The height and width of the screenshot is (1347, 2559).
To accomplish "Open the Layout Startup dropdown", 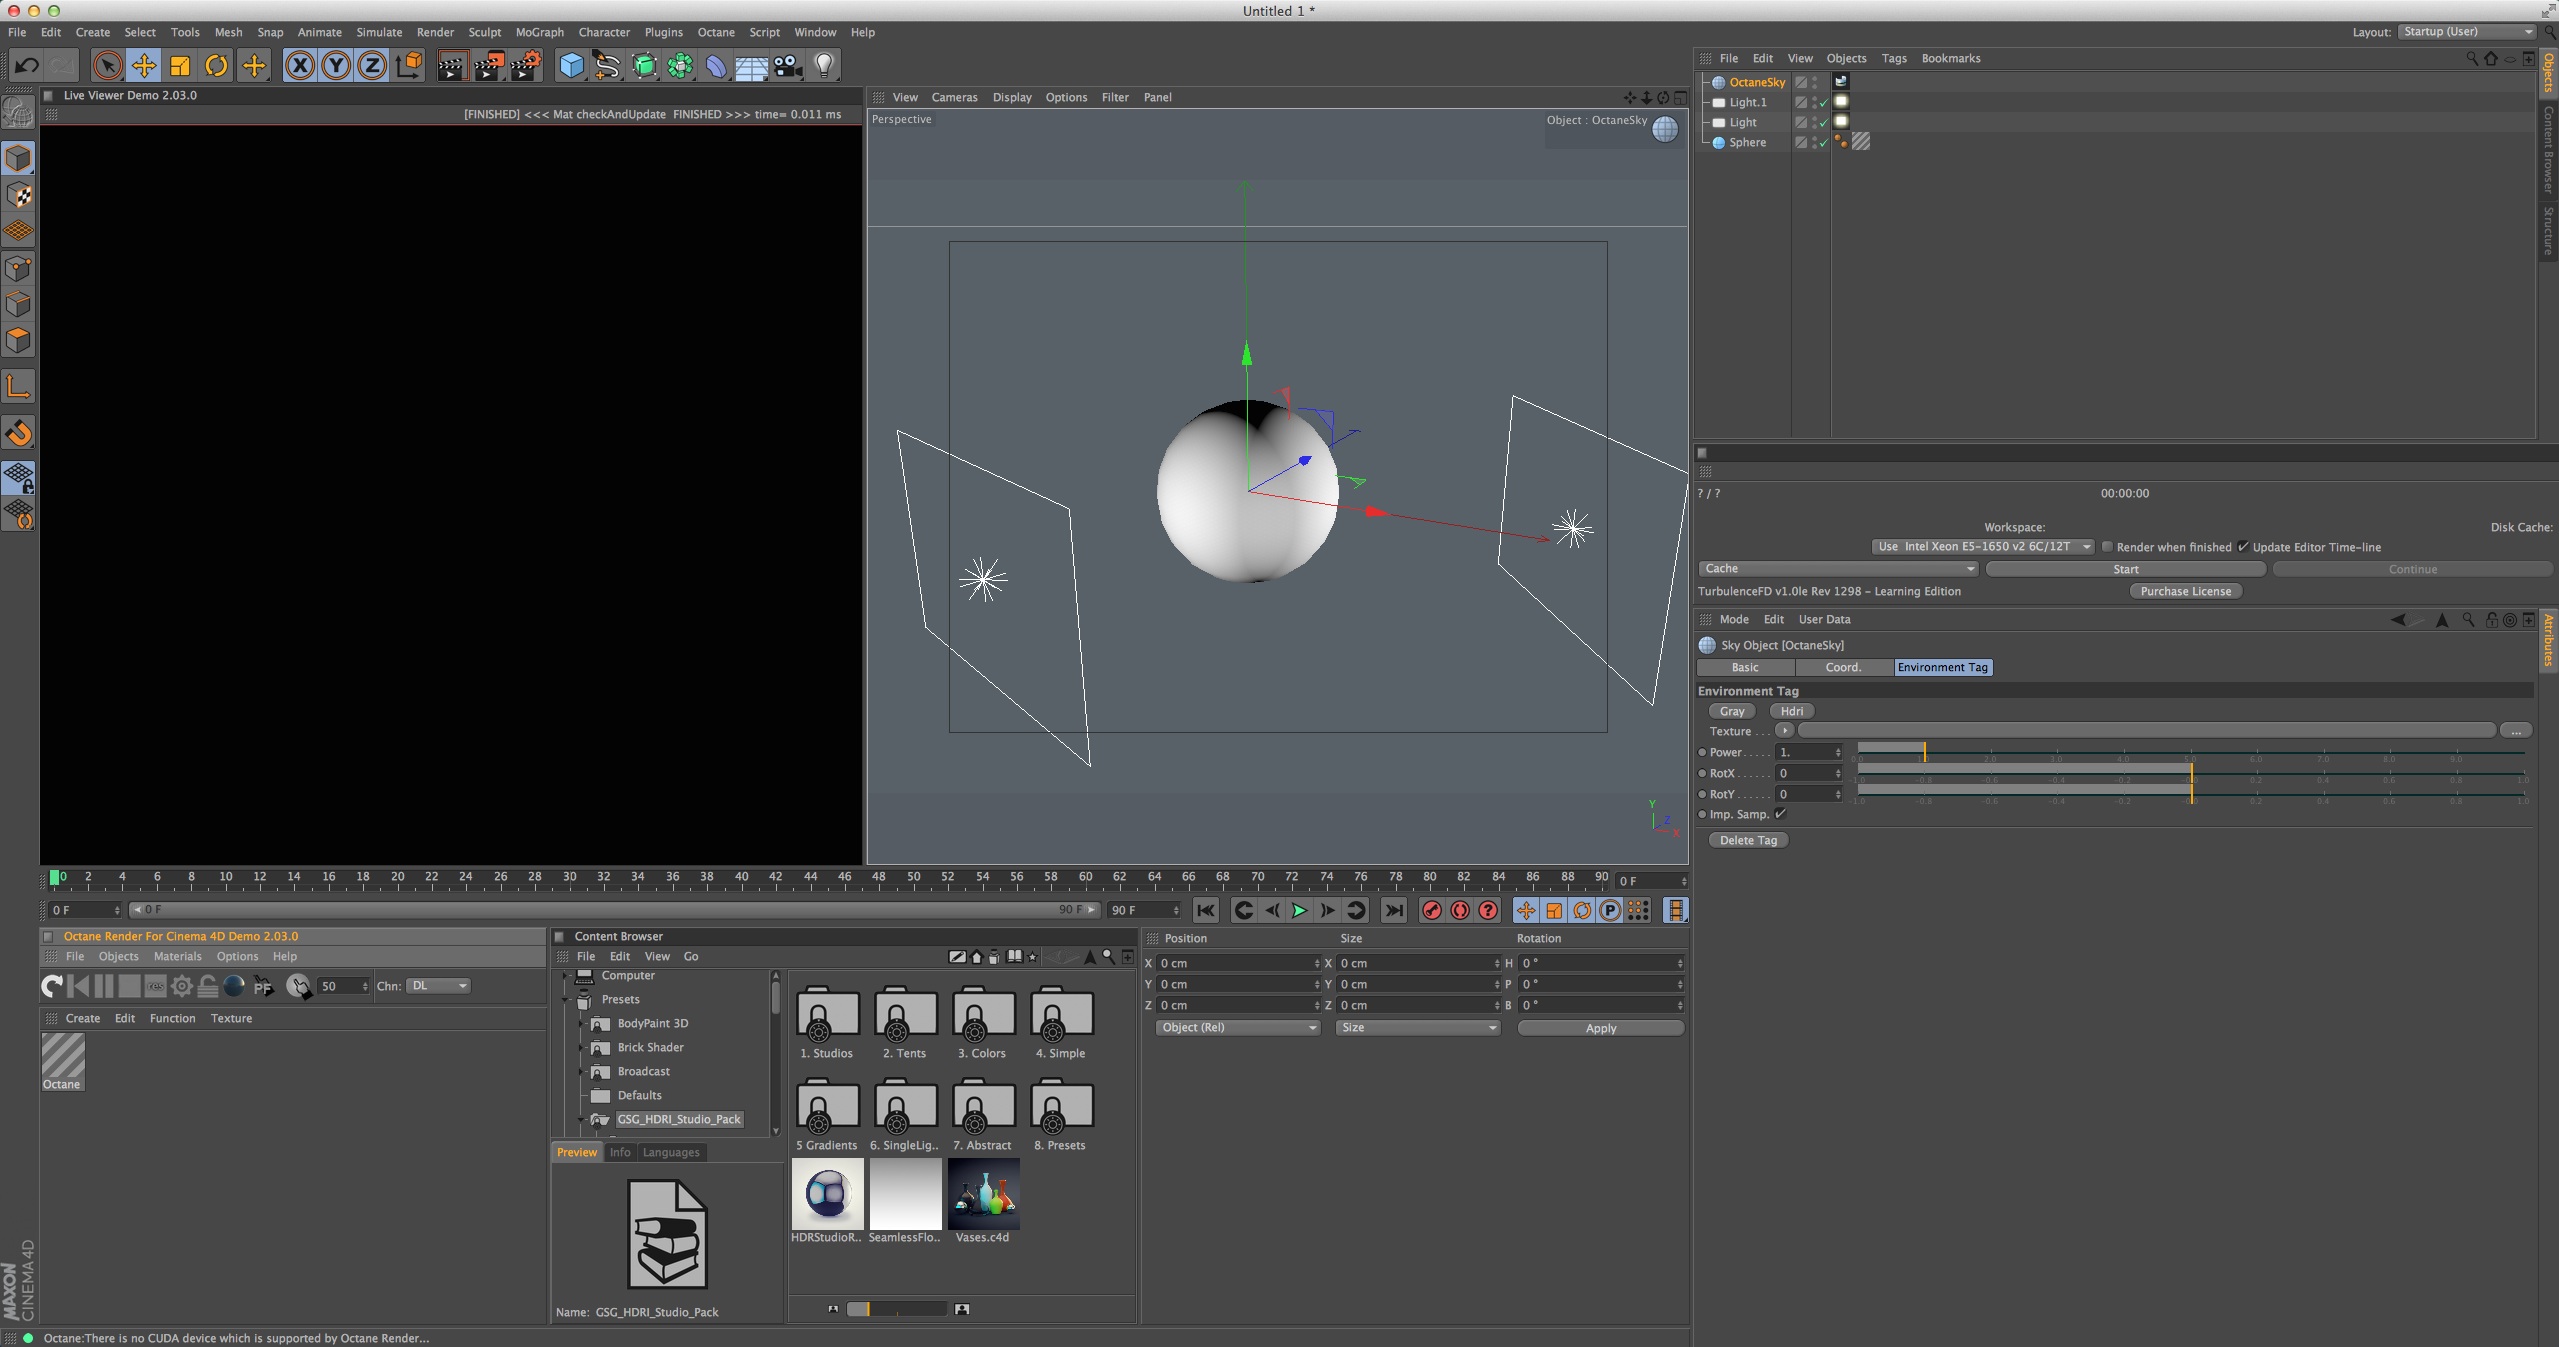I will (2467, 32).
